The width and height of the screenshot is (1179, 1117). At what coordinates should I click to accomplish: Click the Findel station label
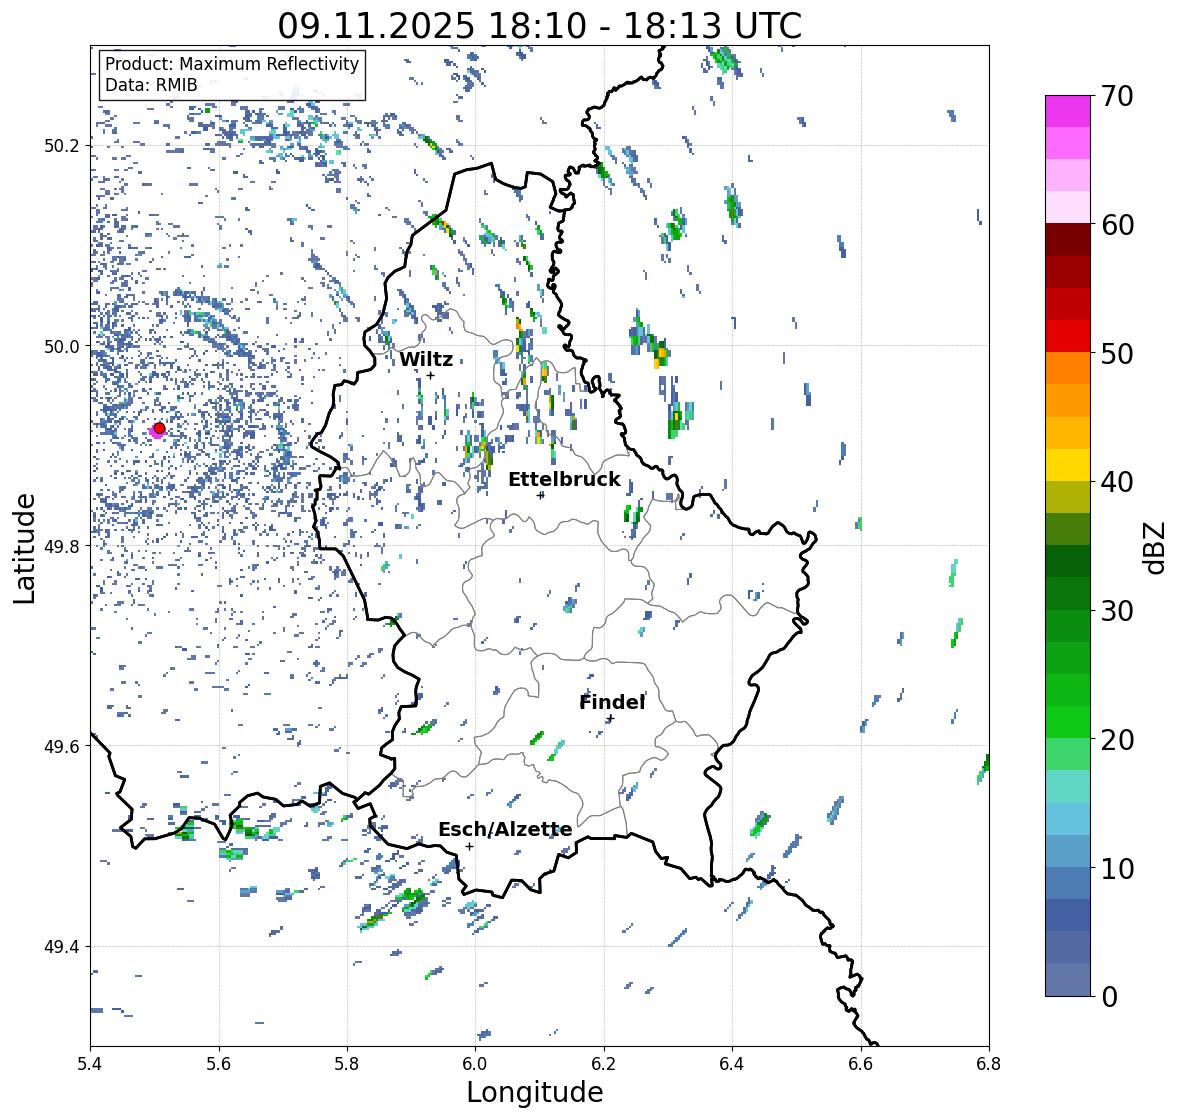pos(612,702)
